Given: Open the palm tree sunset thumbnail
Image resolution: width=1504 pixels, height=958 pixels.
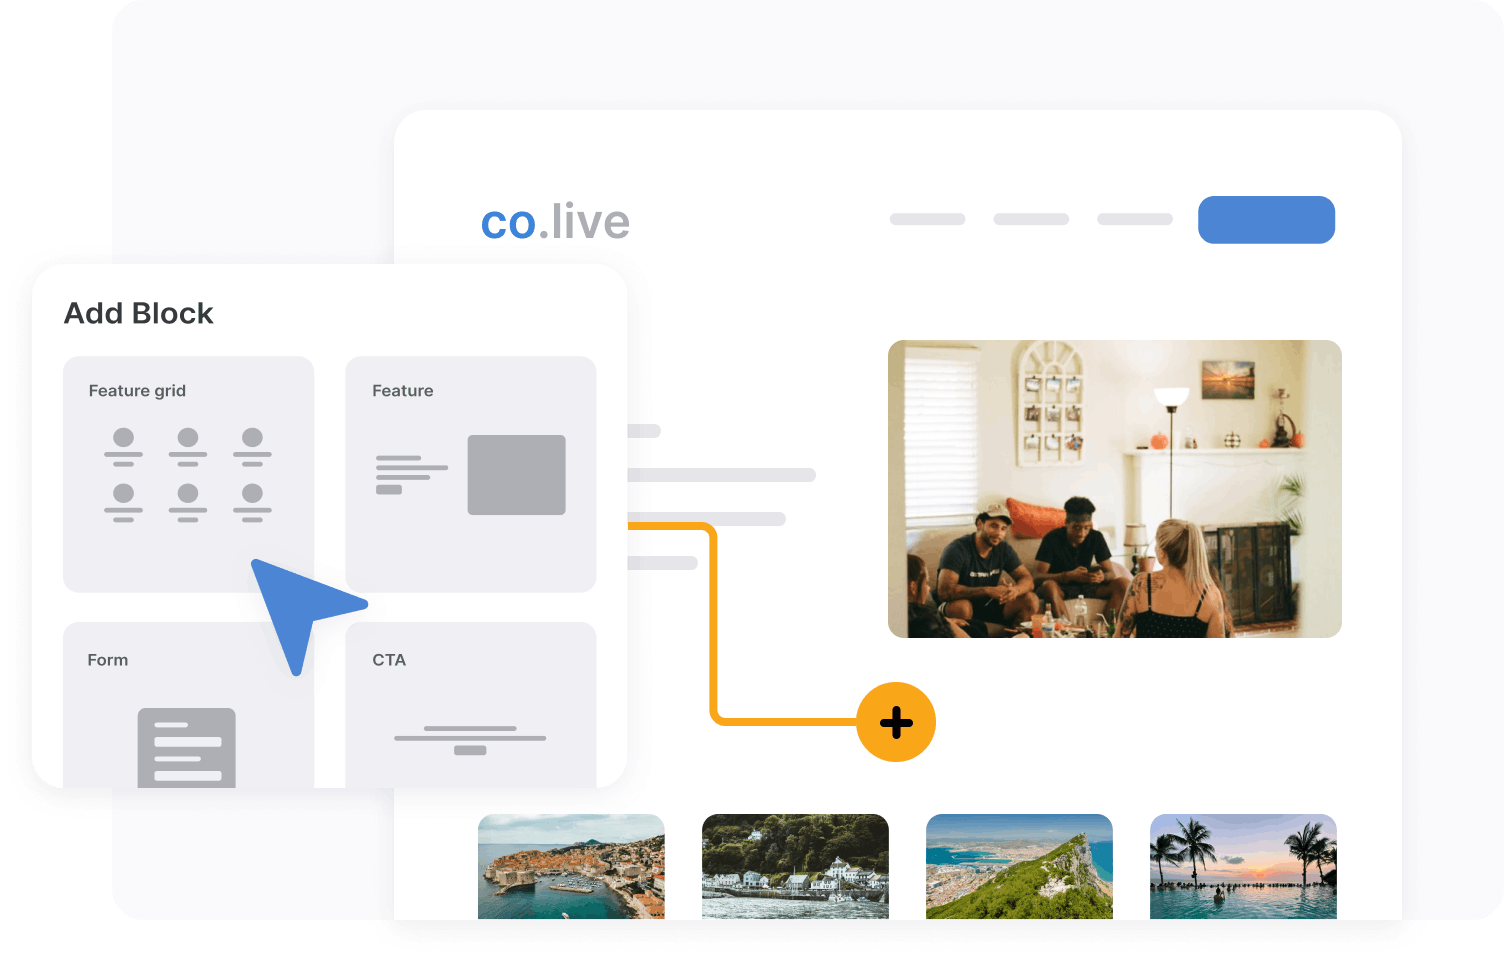Looking at the screenshot, I should pyautogui.click(x=1243, y=866).
